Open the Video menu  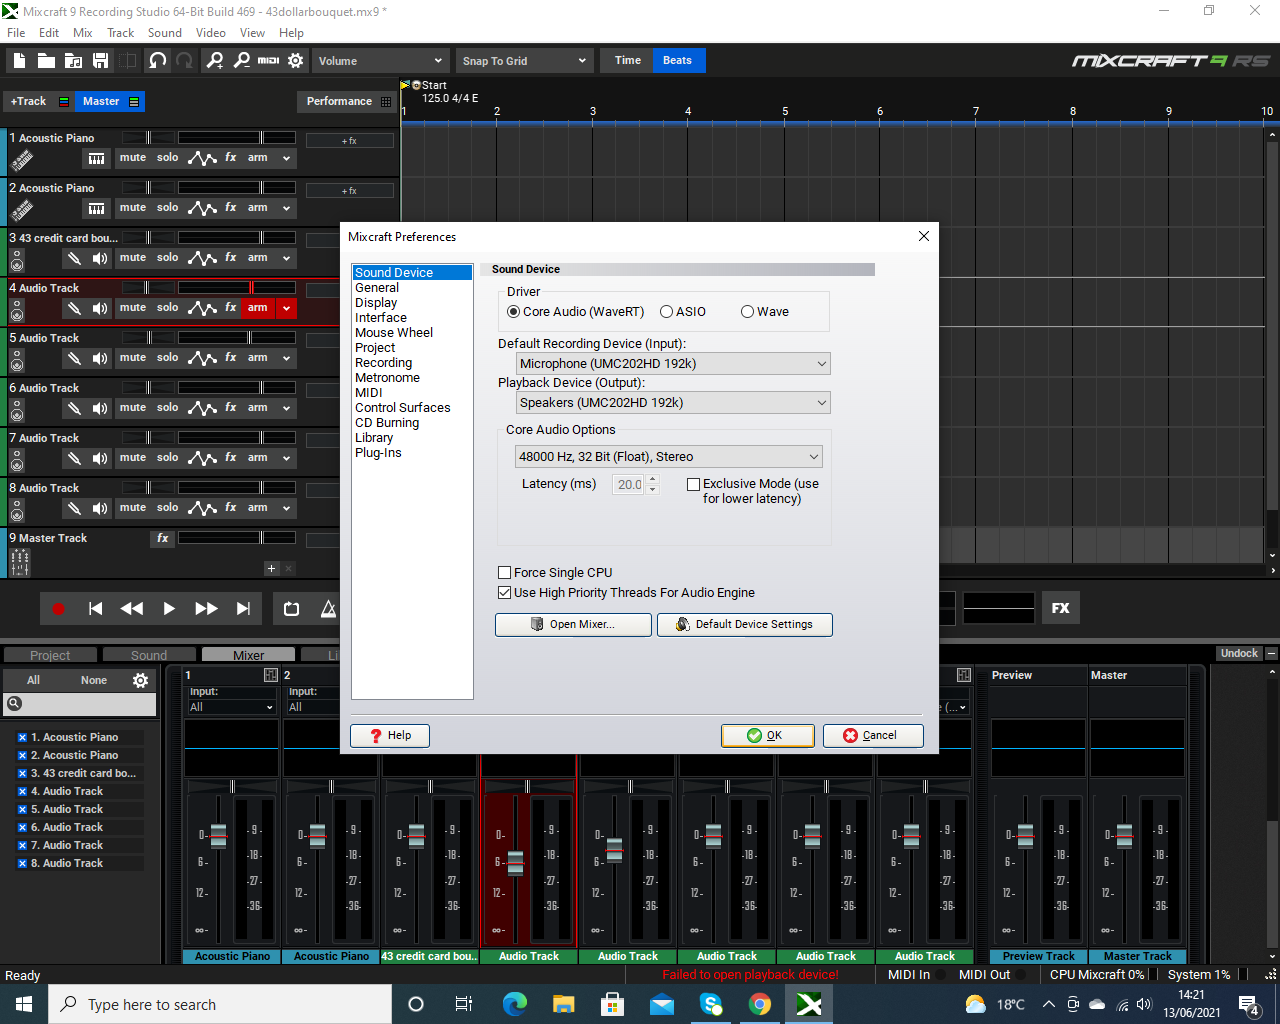(211, 33)
